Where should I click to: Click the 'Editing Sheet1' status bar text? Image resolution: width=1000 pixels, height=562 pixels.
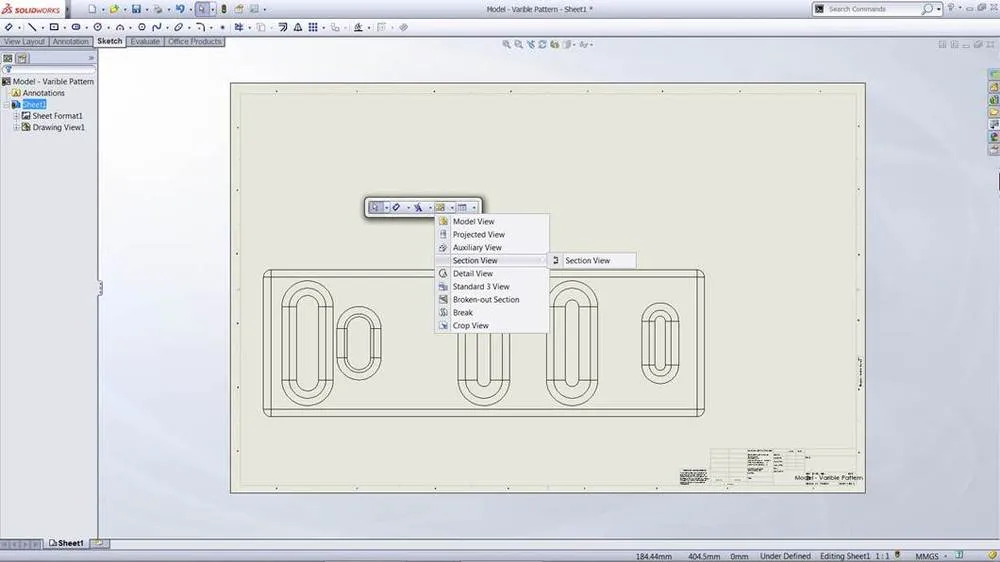[845, 556]
